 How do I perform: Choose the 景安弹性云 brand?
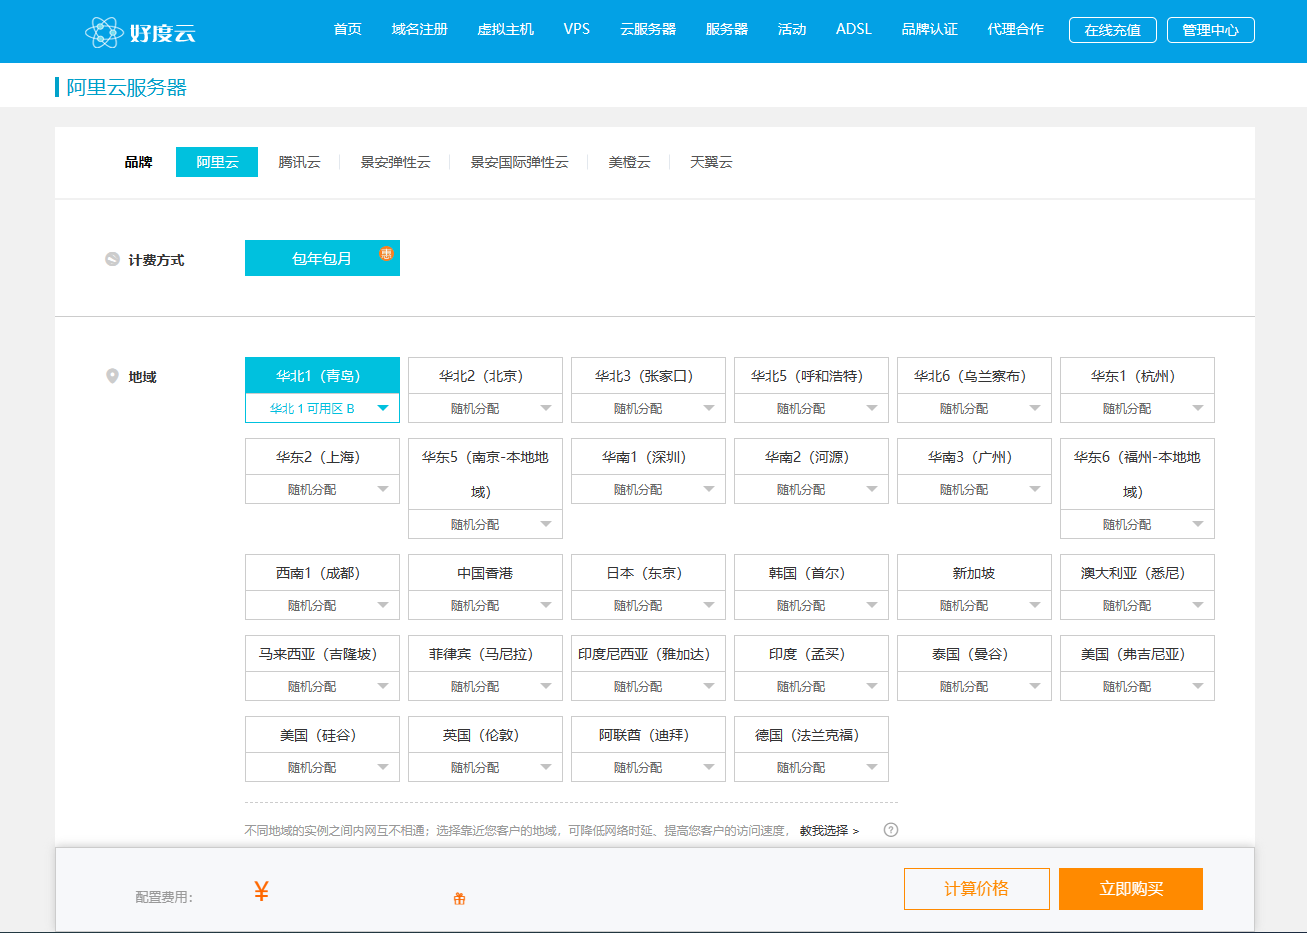[395, 162]
